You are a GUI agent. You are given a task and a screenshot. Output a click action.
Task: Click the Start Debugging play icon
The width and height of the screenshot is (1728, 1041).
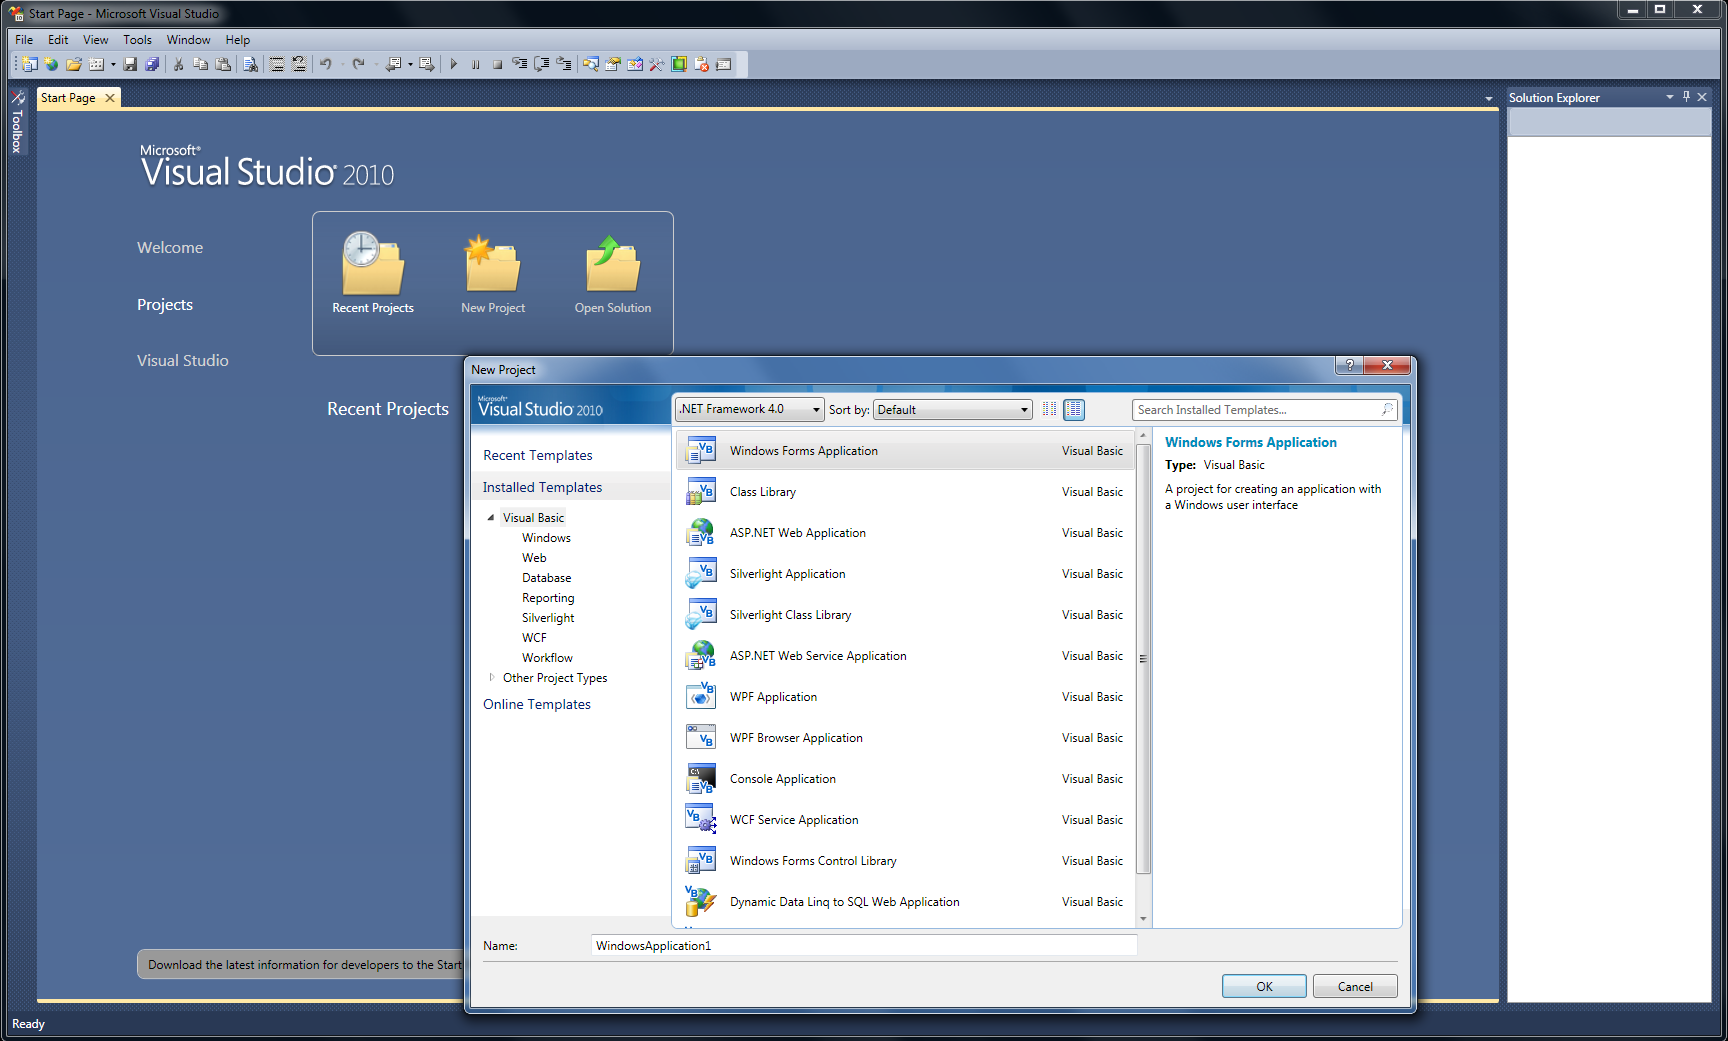point(454,64)
